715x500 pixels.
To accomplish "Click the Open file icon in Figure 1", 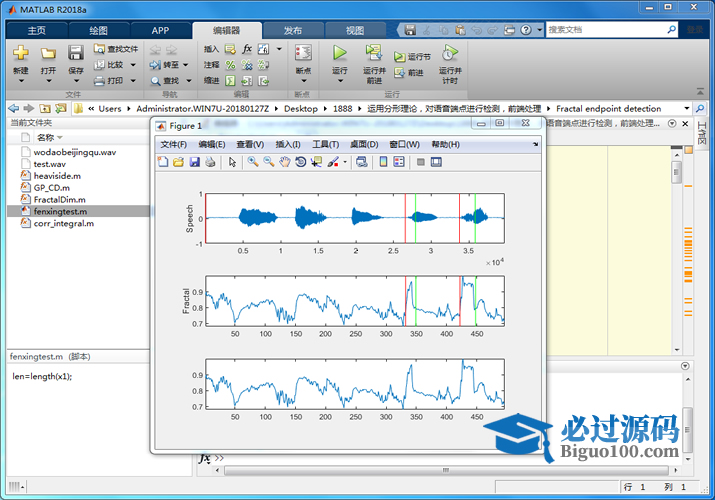I will 178,162.
